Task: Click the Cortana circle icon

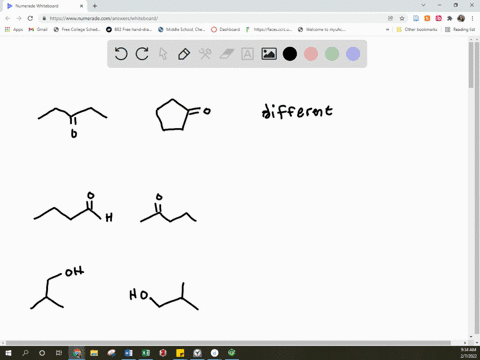Action: (42, 353)
